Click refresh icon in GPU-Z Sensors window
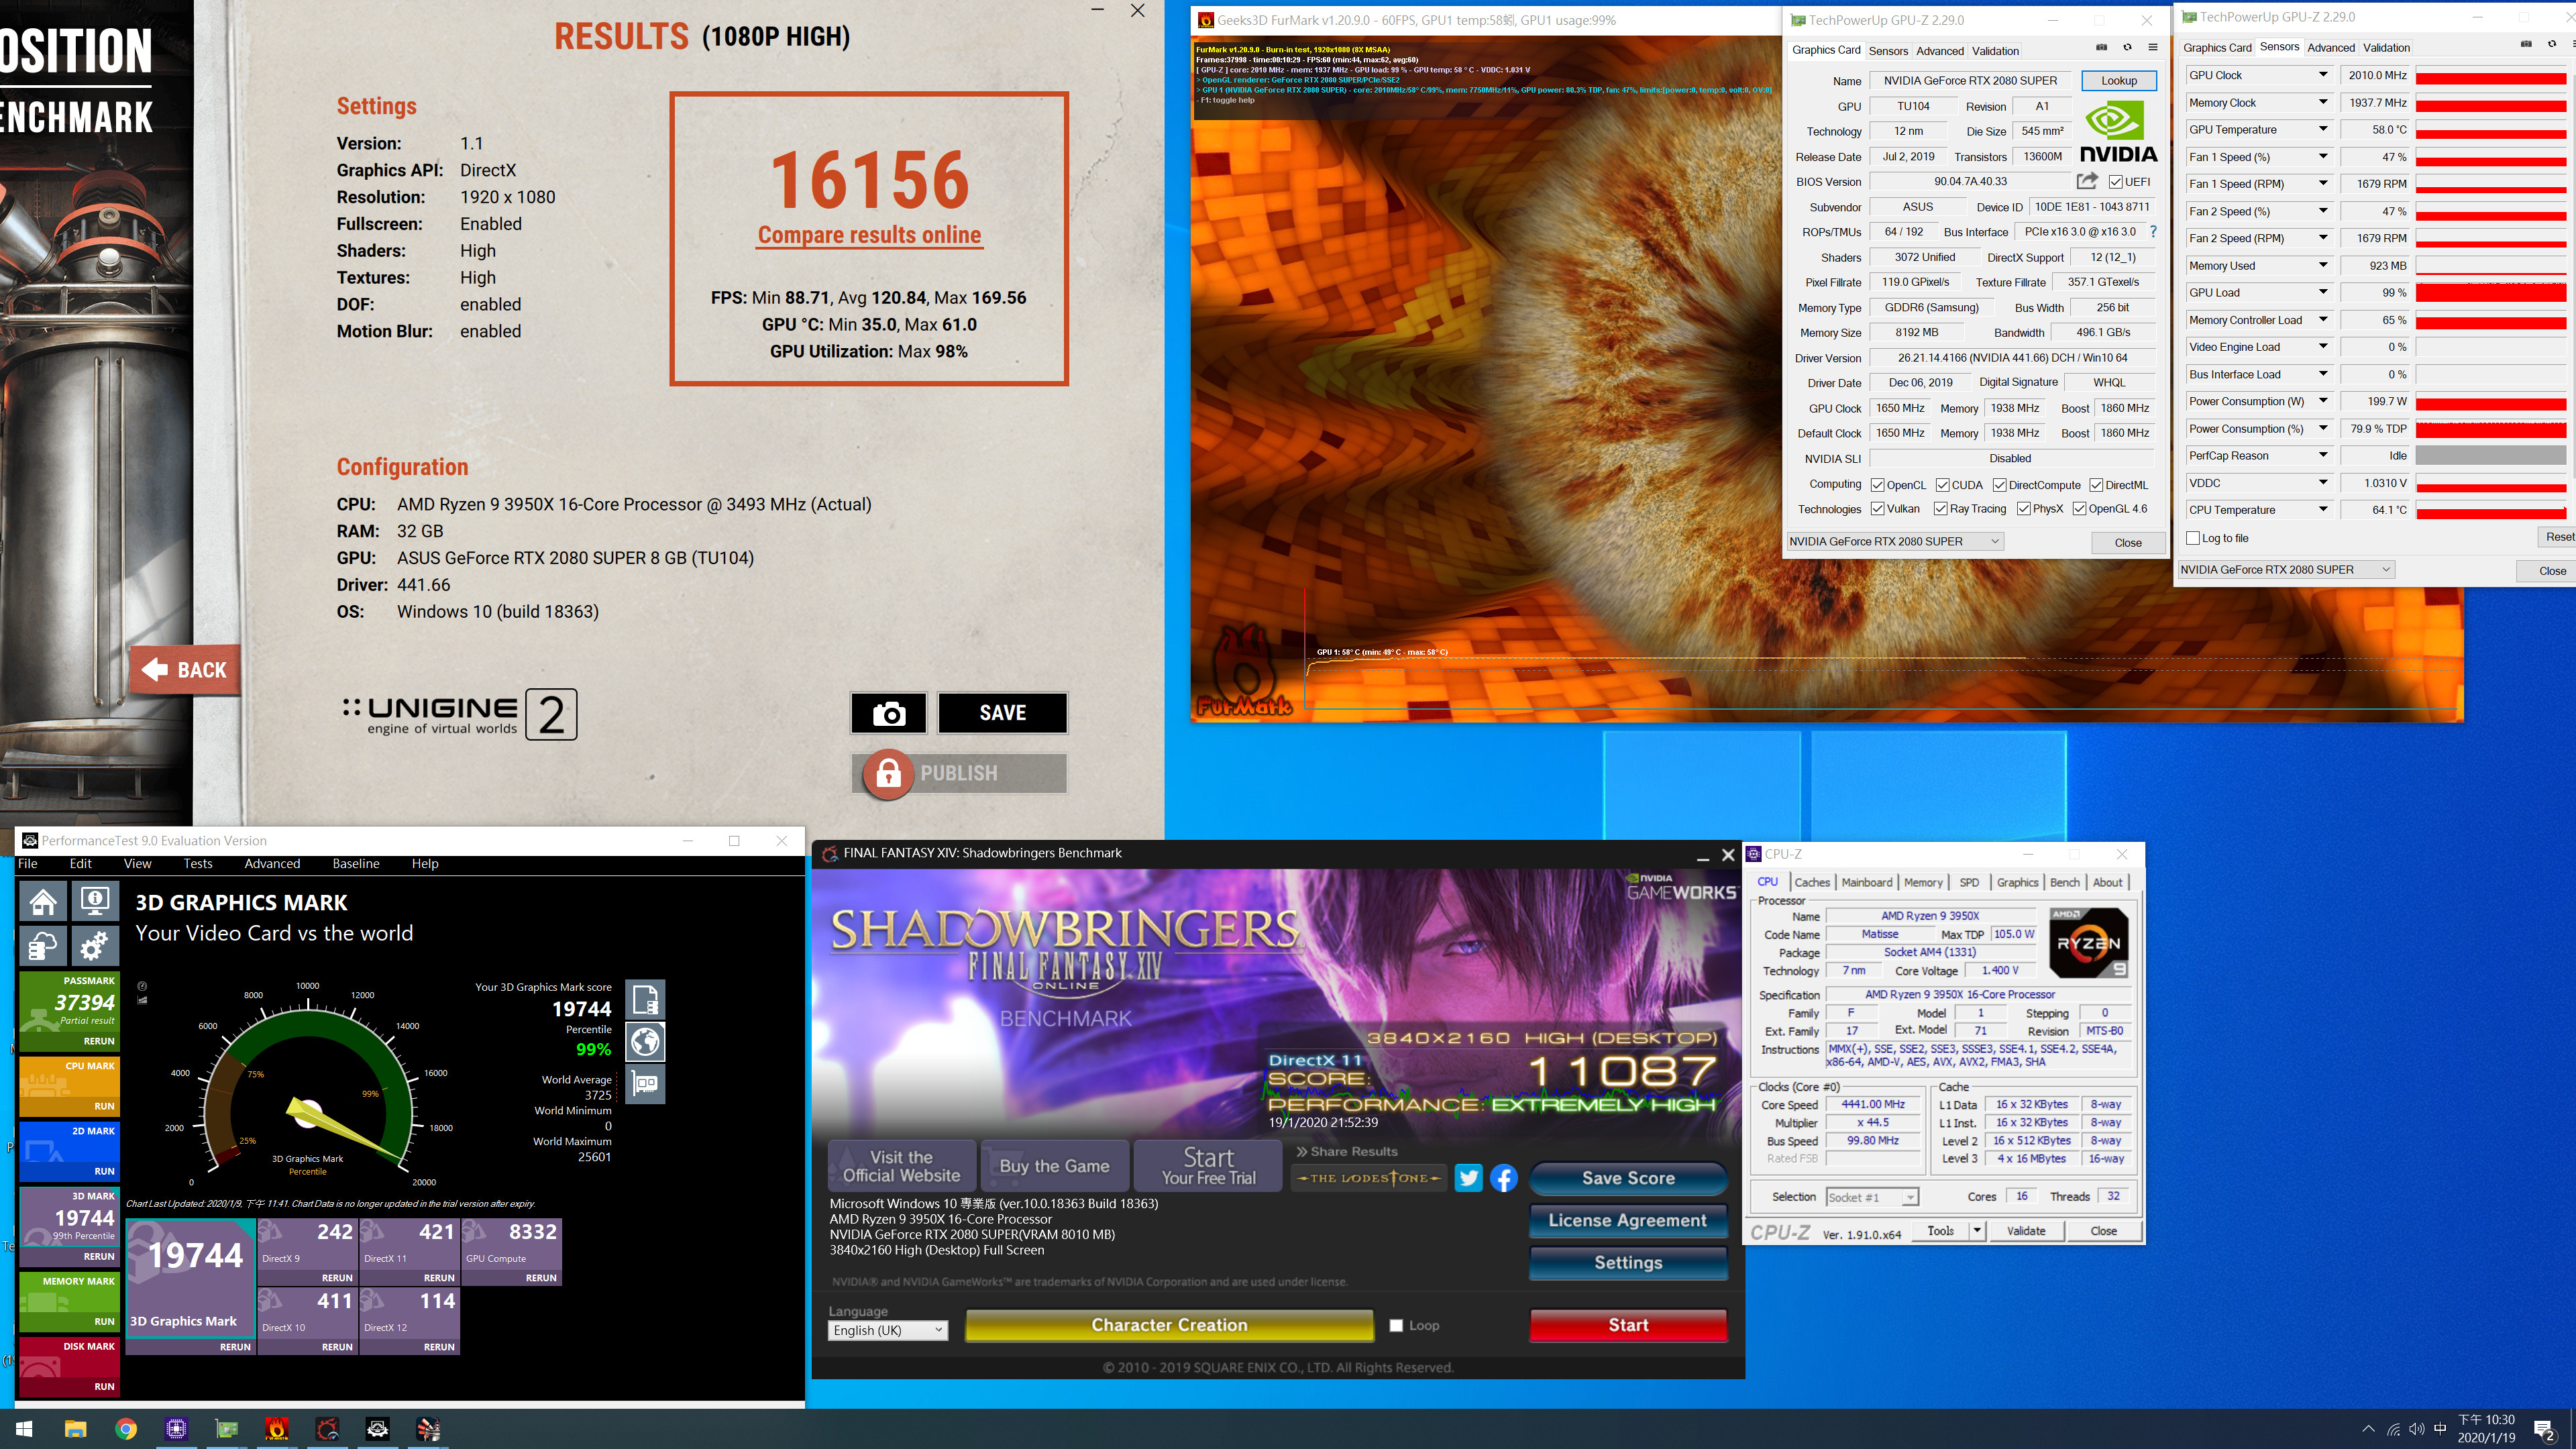 click(x=2552, y=44)
